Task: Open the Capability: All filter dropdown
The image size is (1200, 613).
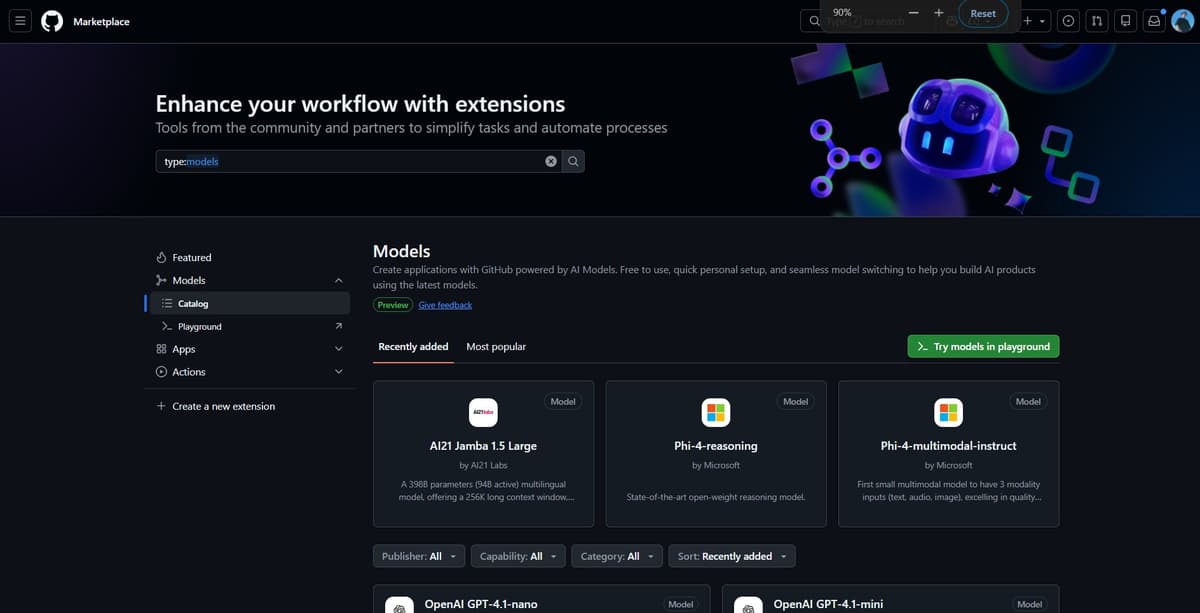Action: 518,556
